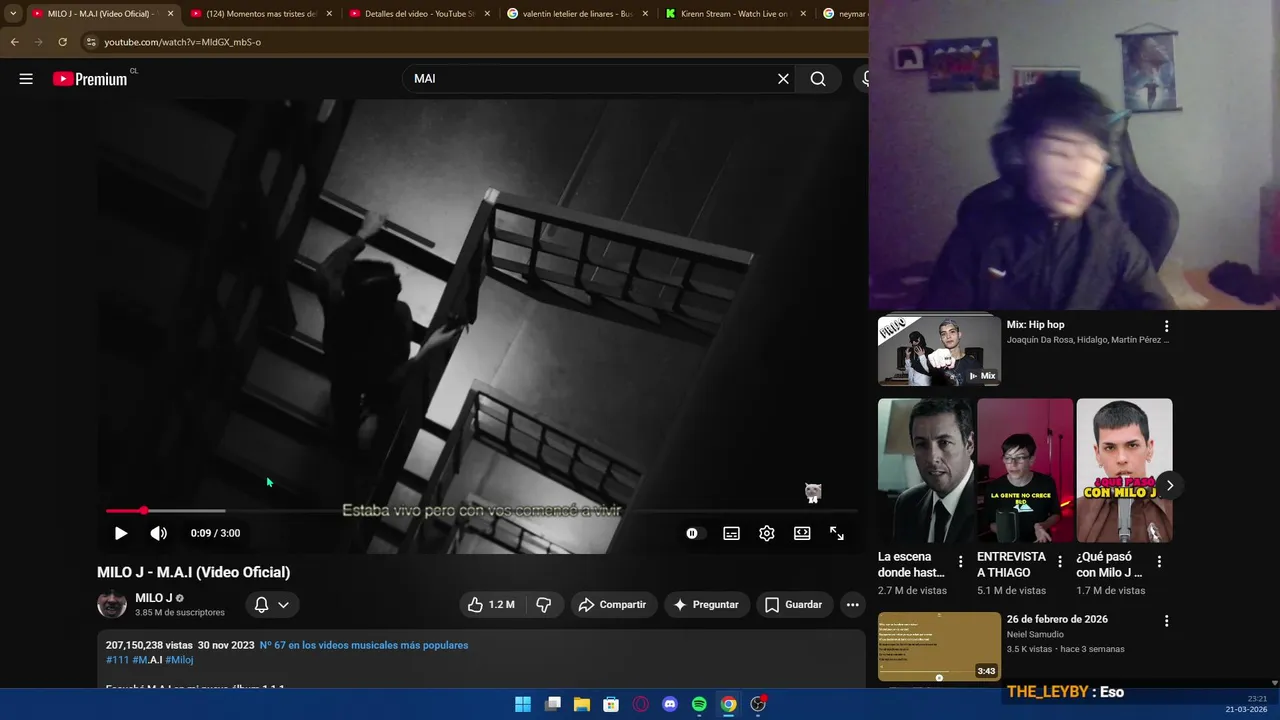The image size is (1280, 720).
Task: Save video with Guardar button
Action: click(793, 604)
